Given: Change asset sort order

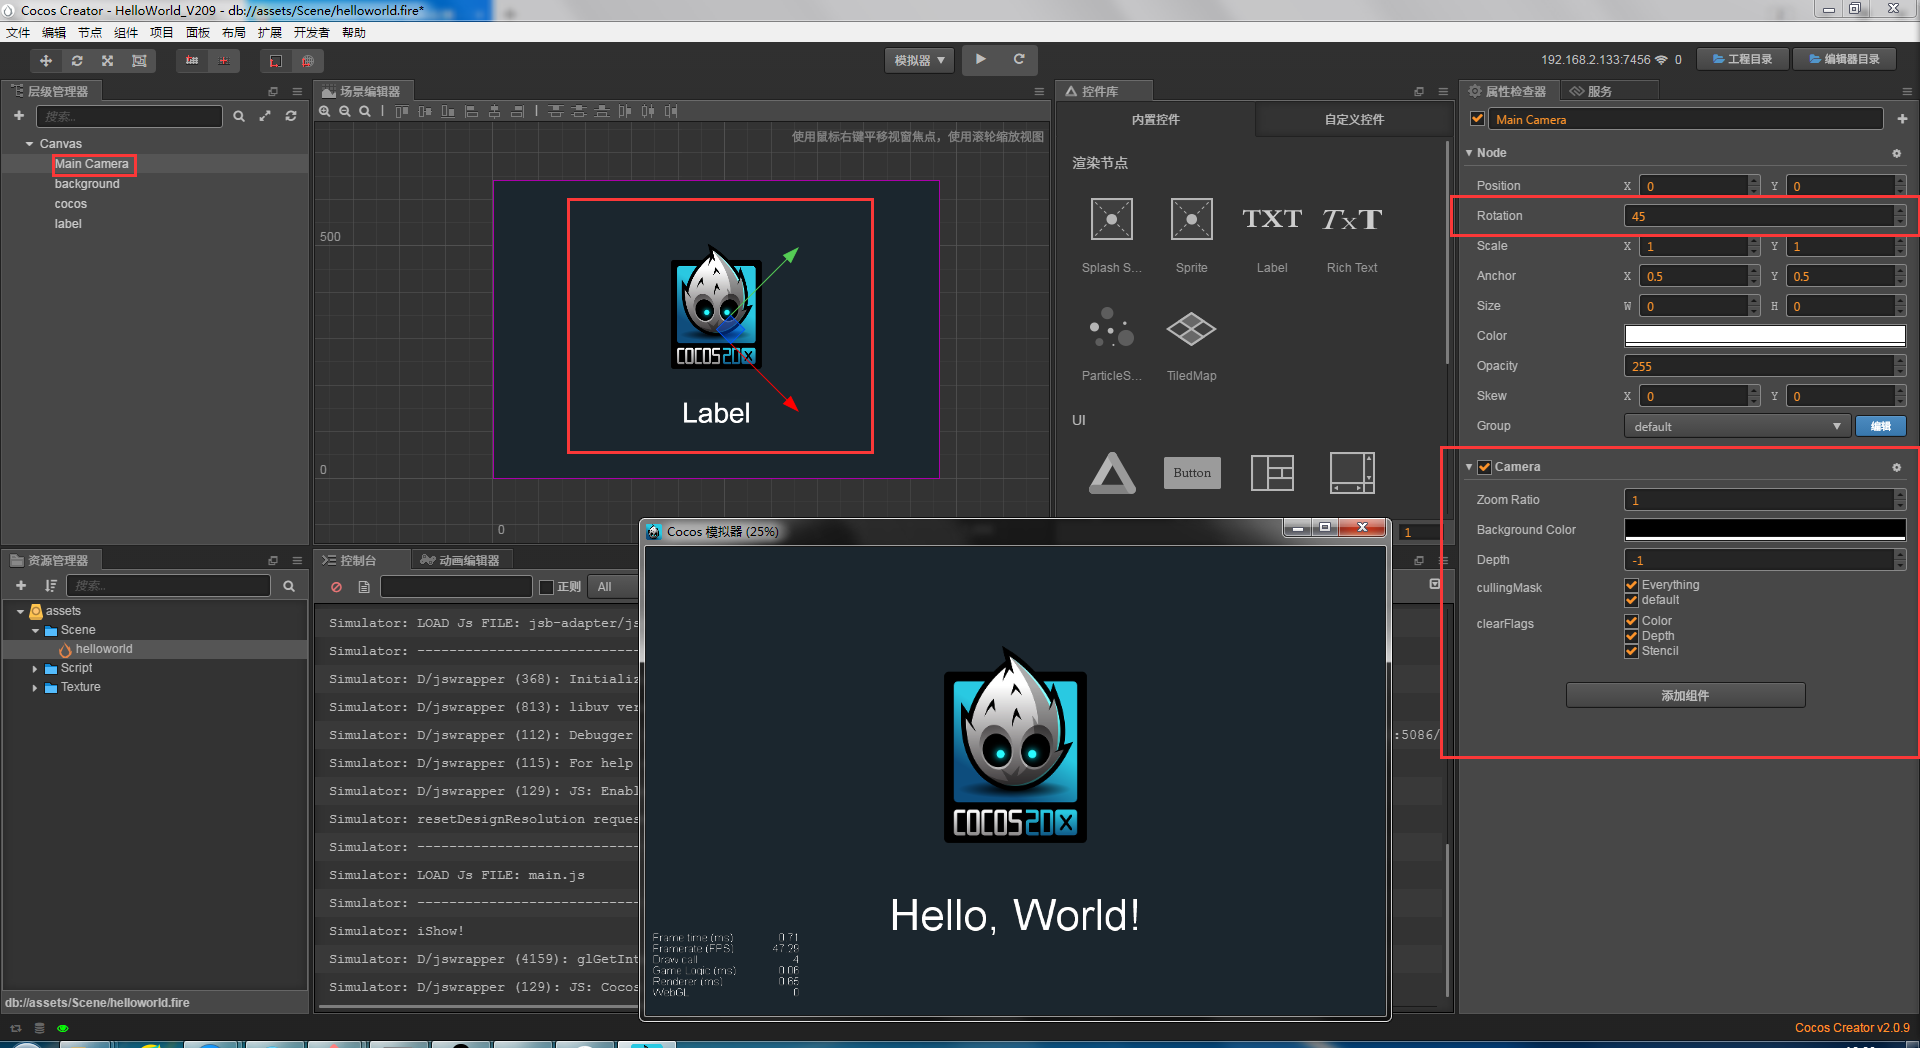Looking at the screenshot, I should coord(51,586).
